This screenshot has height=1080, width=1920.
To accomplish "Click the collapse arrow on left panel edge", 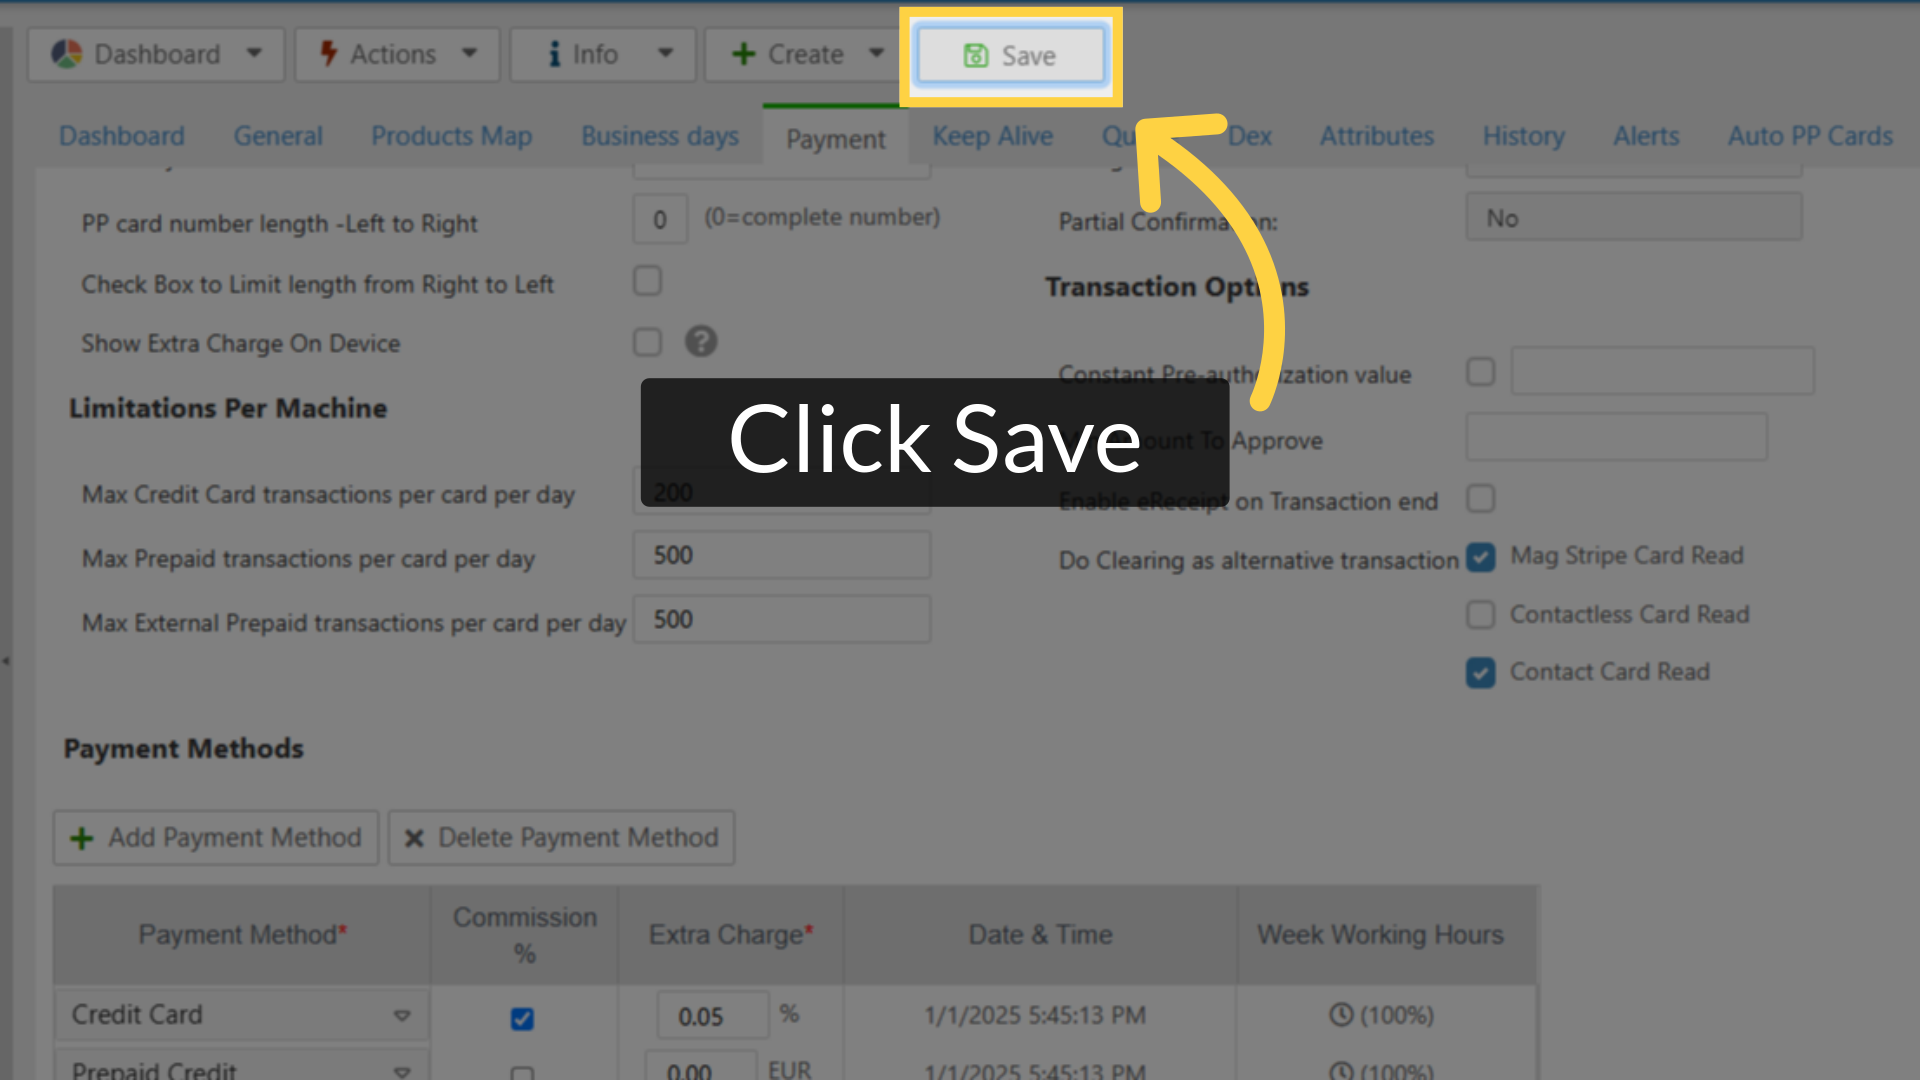I will coord(6,661).
